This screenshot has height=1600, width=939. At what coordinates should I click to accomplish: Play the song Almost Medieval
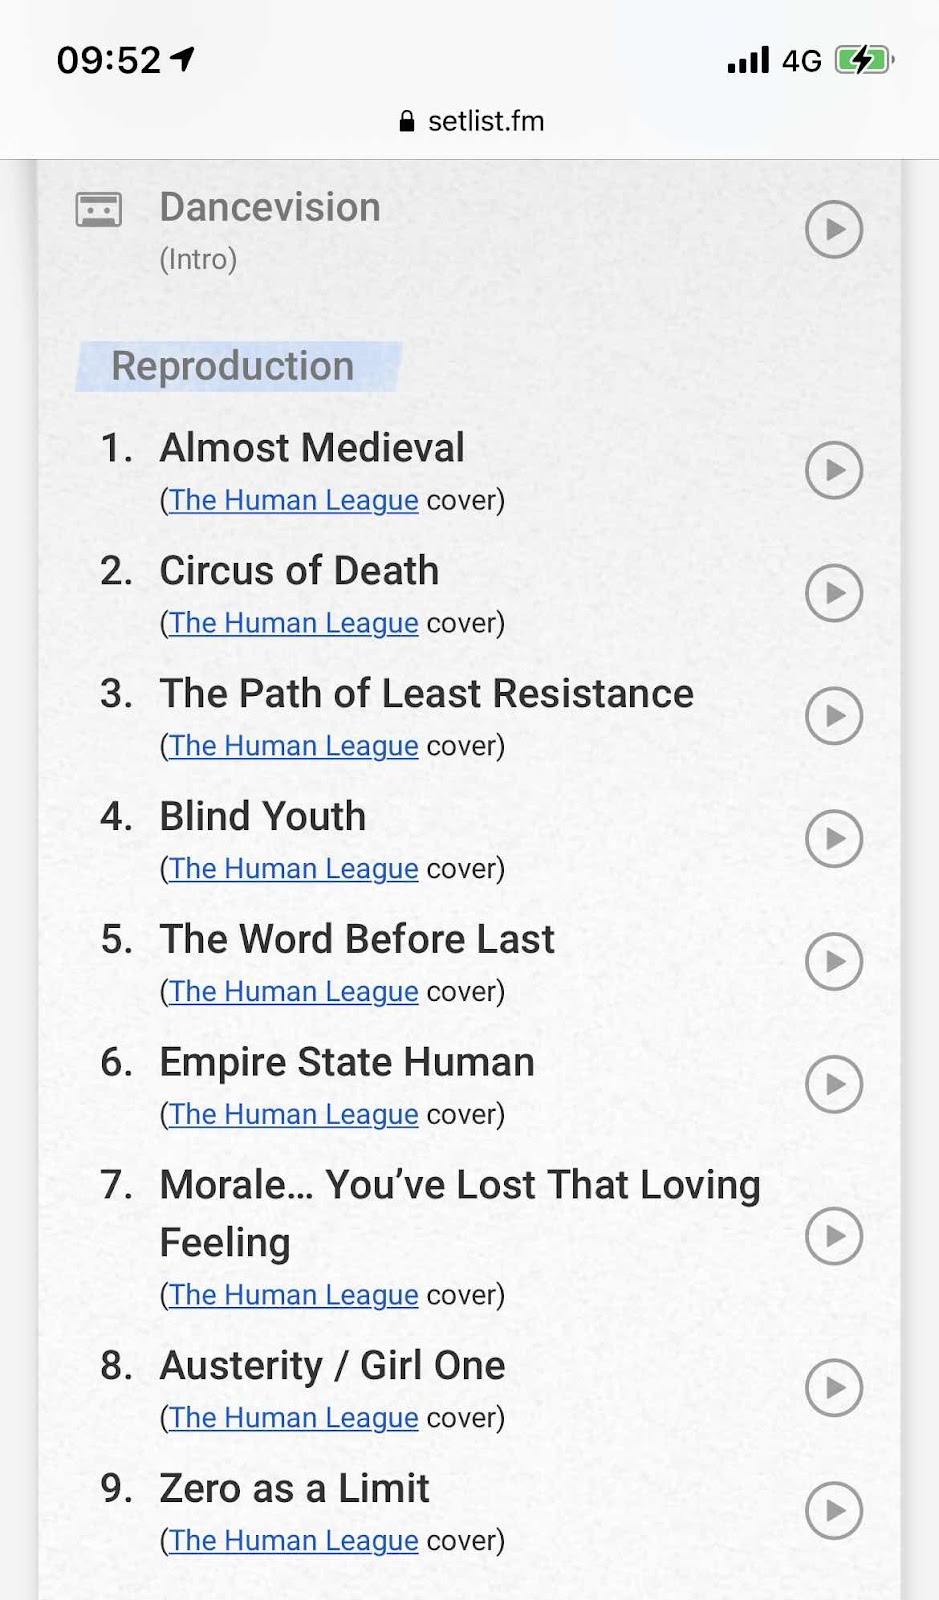point(834,470)
